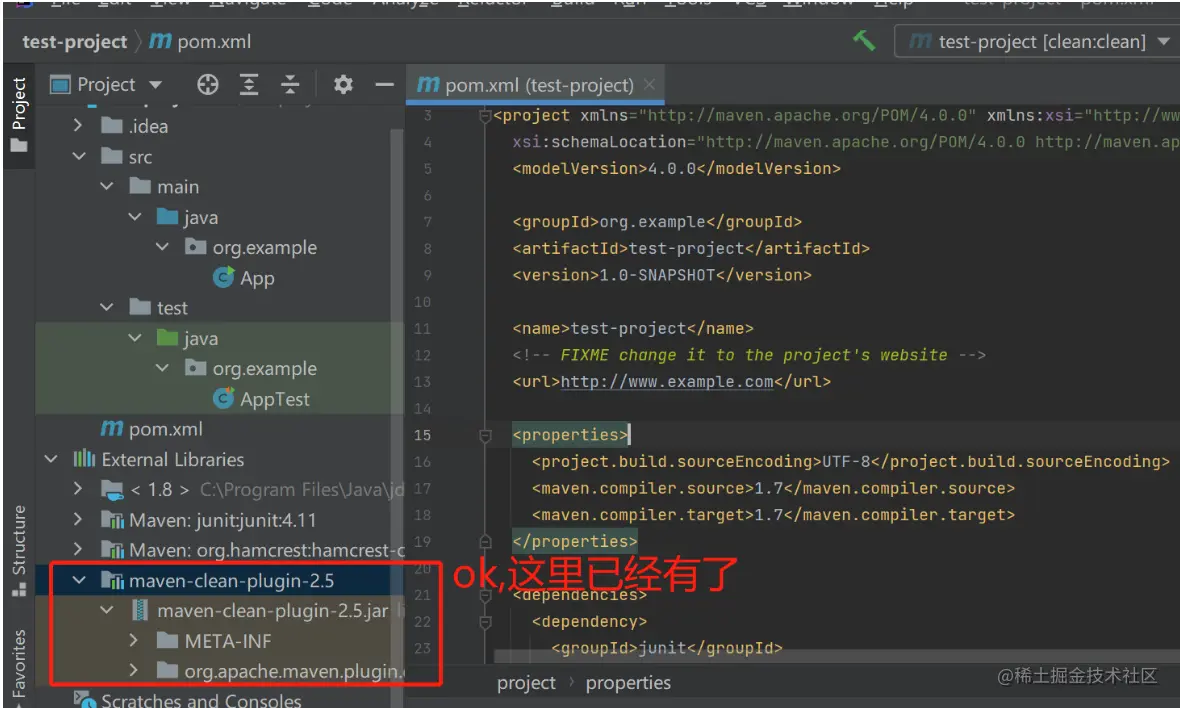Screen dimensions: 1180x708
Task: Click the 'project' editor breadcrumb
Action: pyautogui.click(x=526, y=682)
